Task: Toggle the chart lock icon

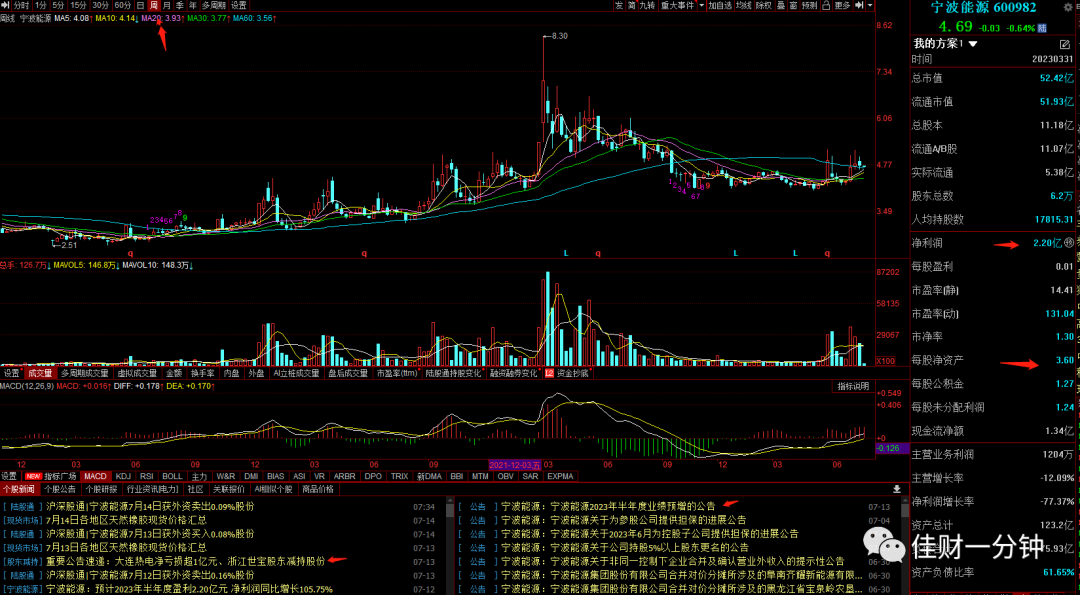Action: (x=826, y=5)
